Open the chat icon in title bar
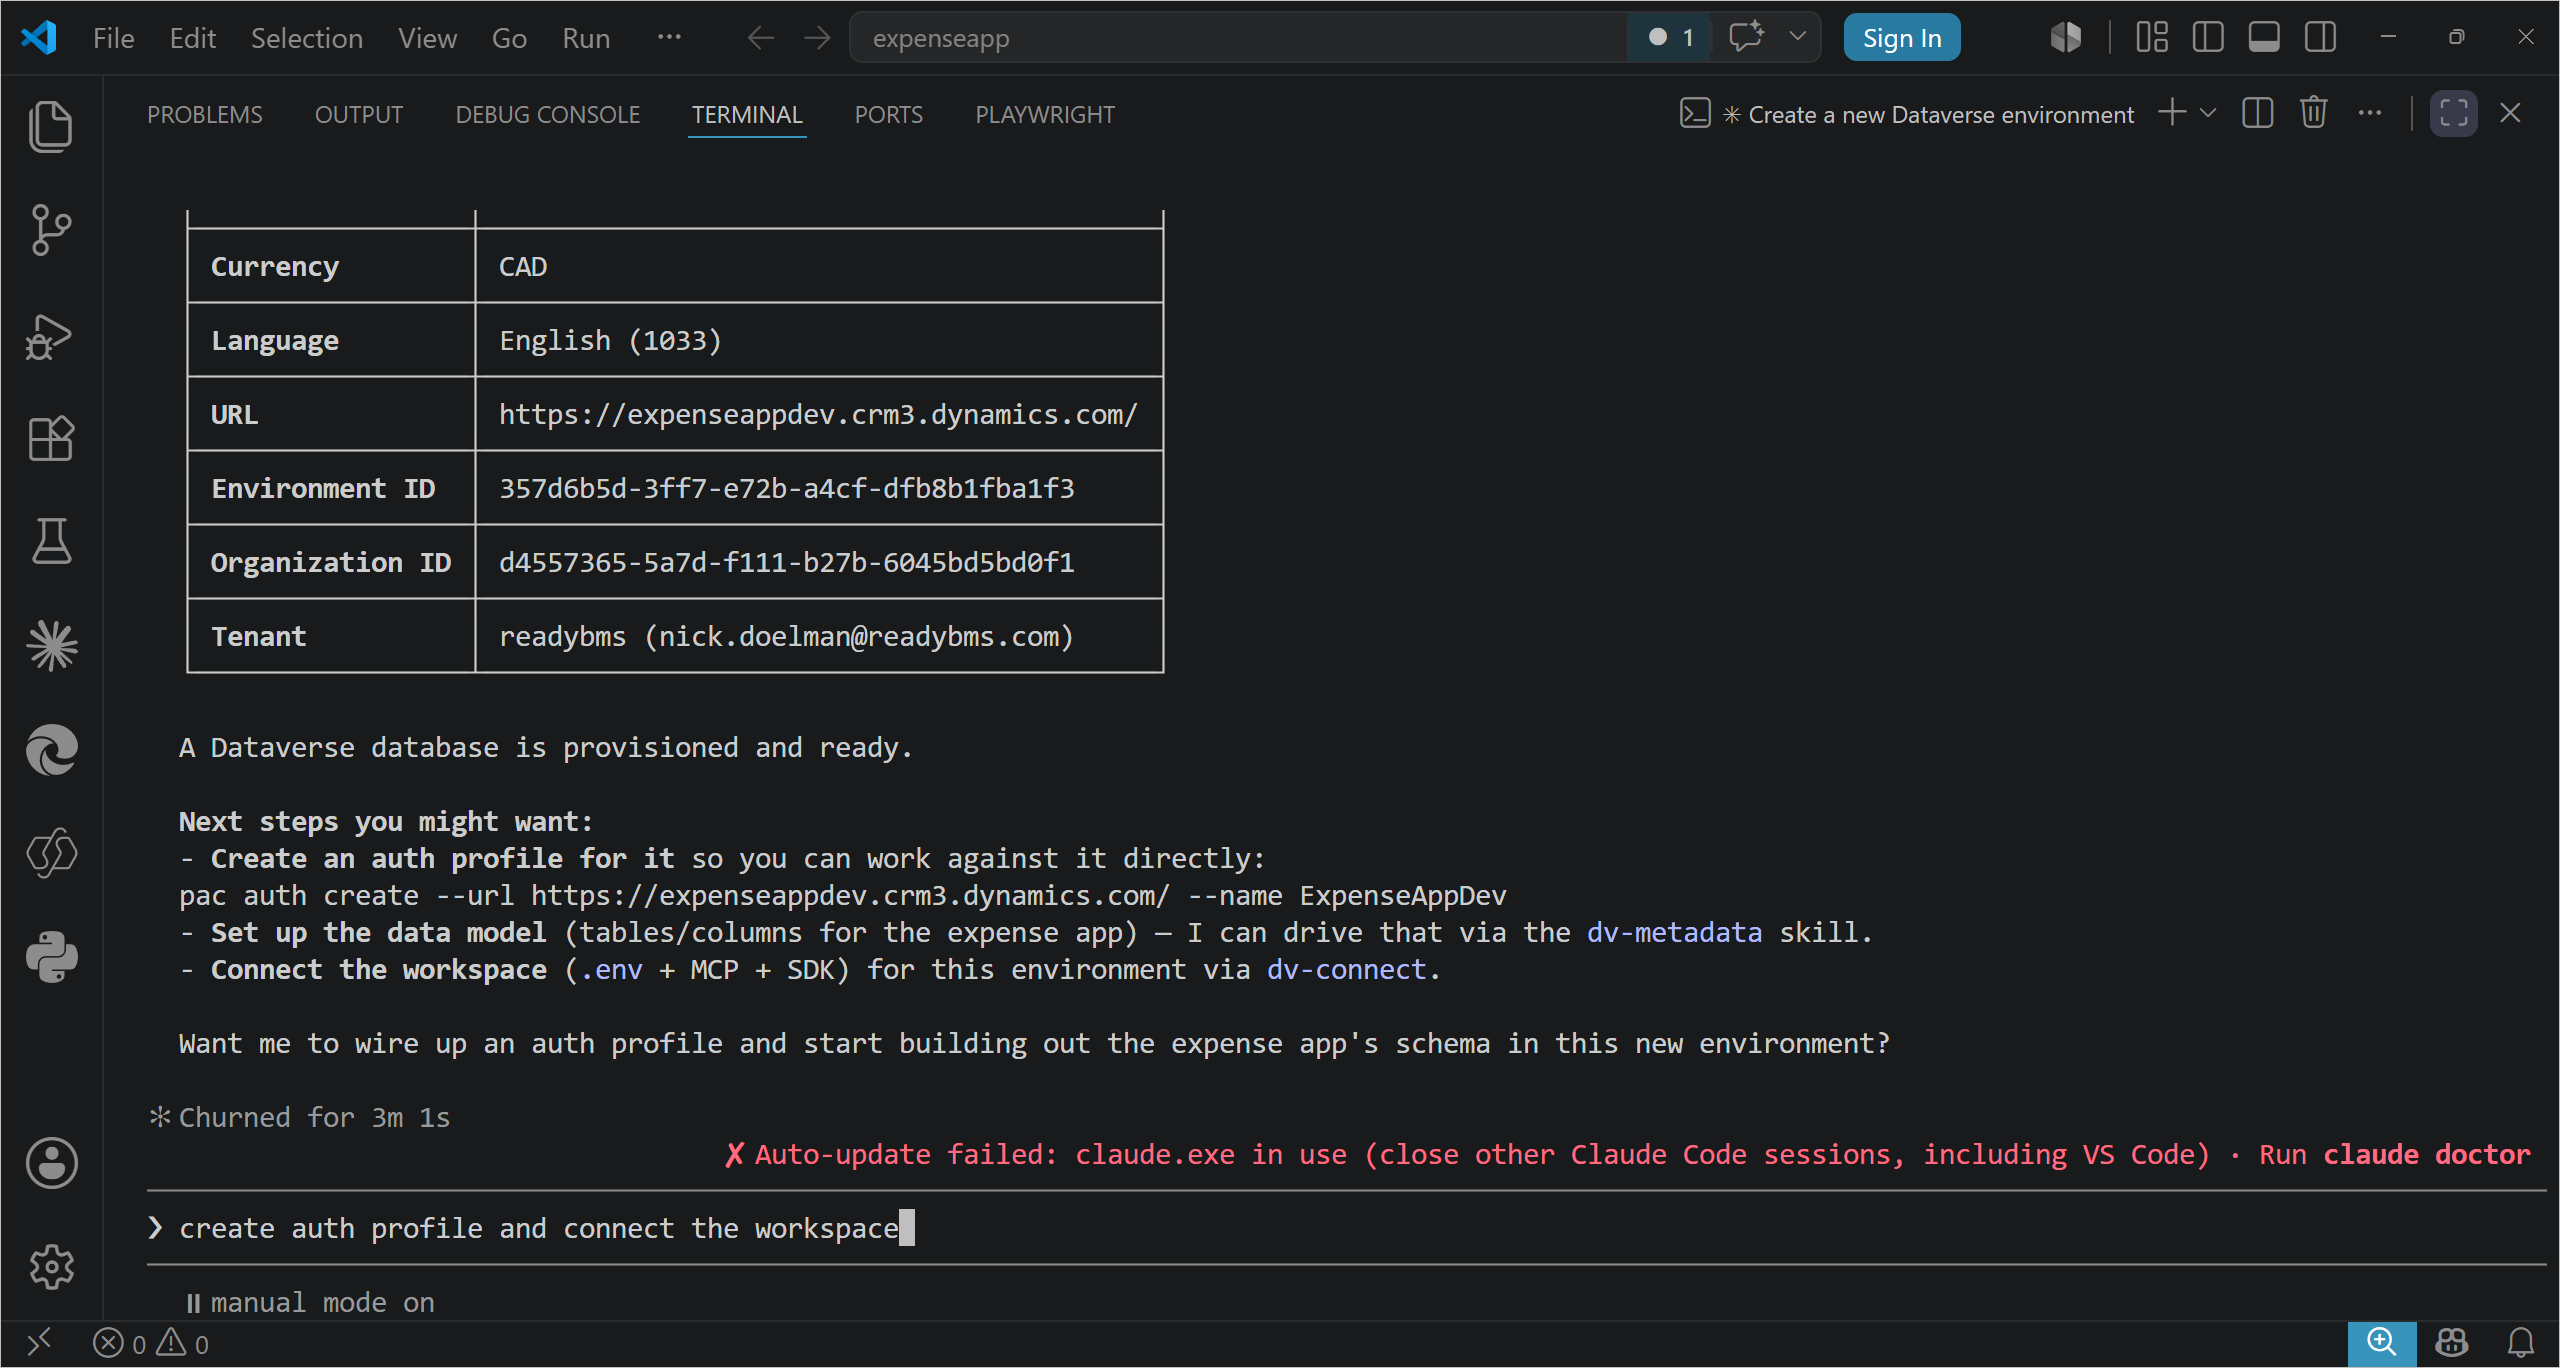2560x1368 pixels. coord(1746,37)
